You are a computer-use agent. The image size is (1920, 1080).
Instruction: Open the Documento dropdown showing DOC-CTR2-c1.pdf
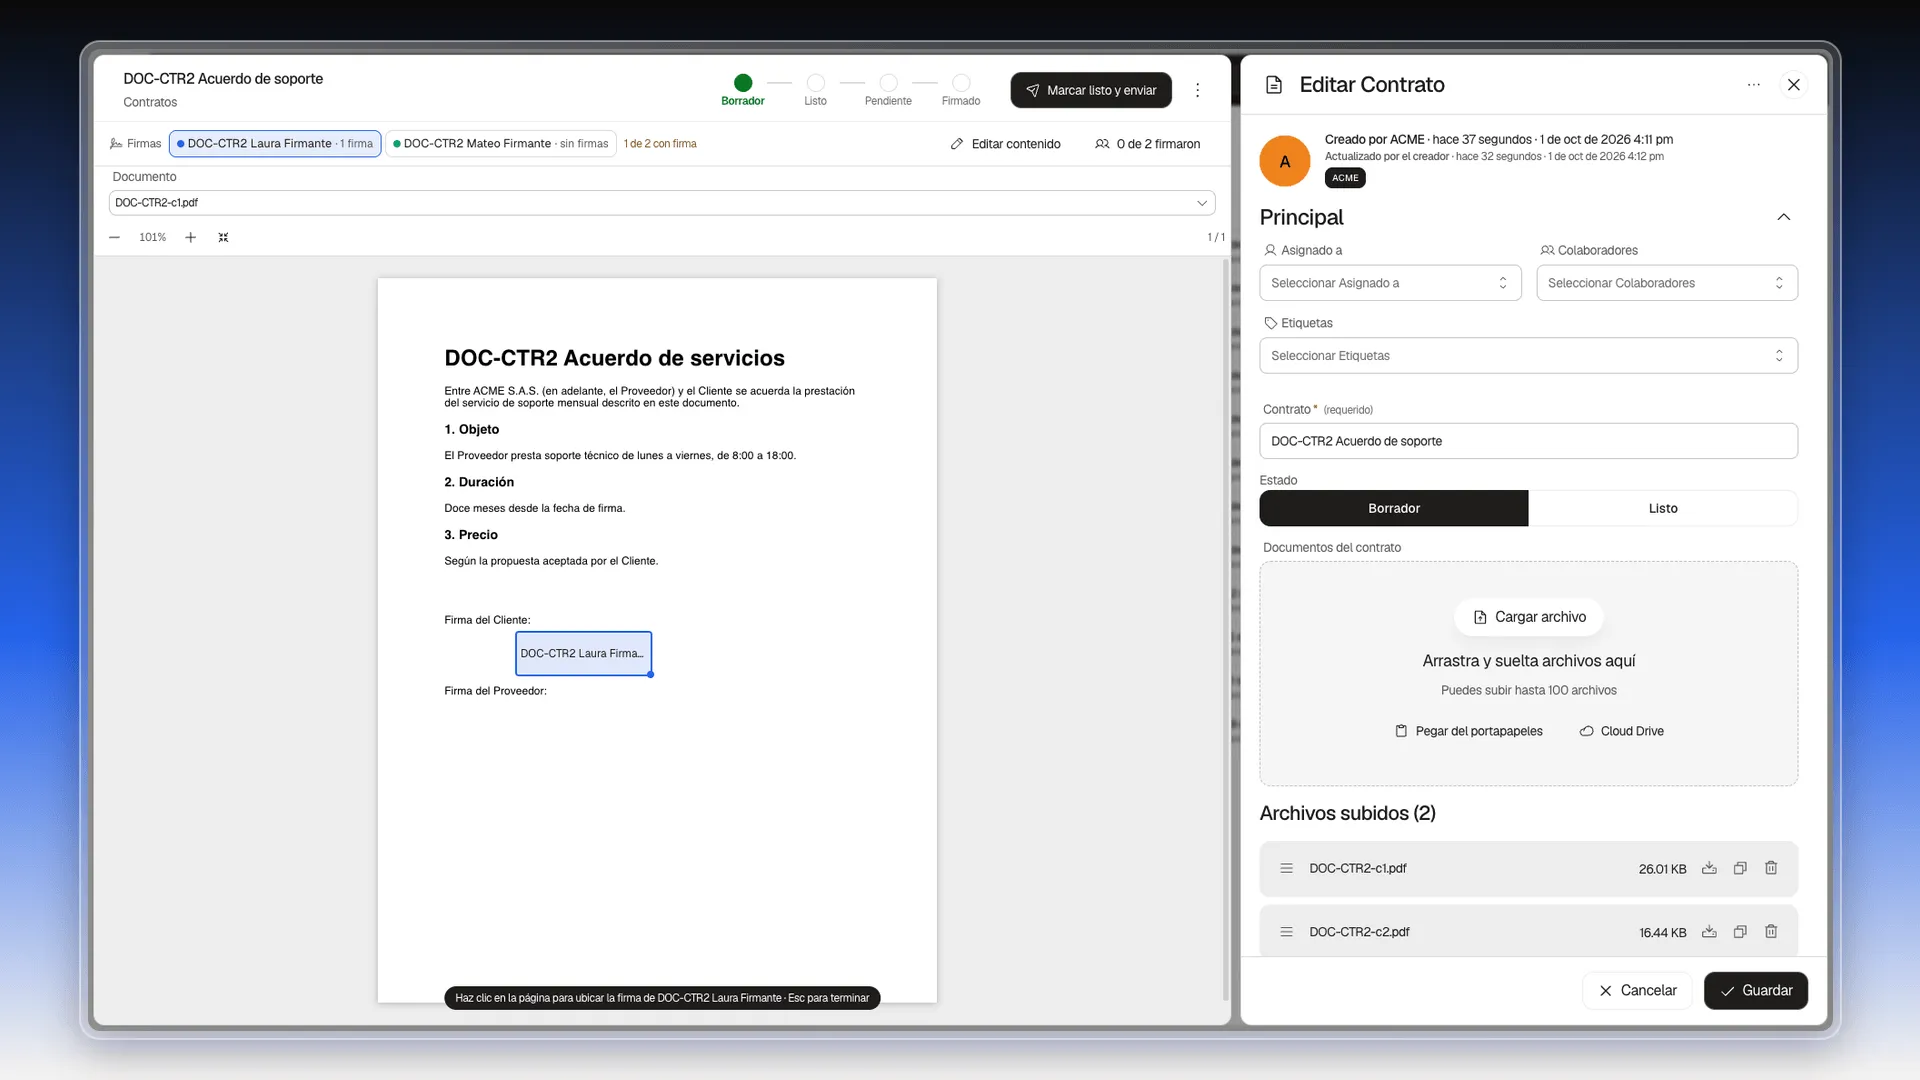(662, 203)
